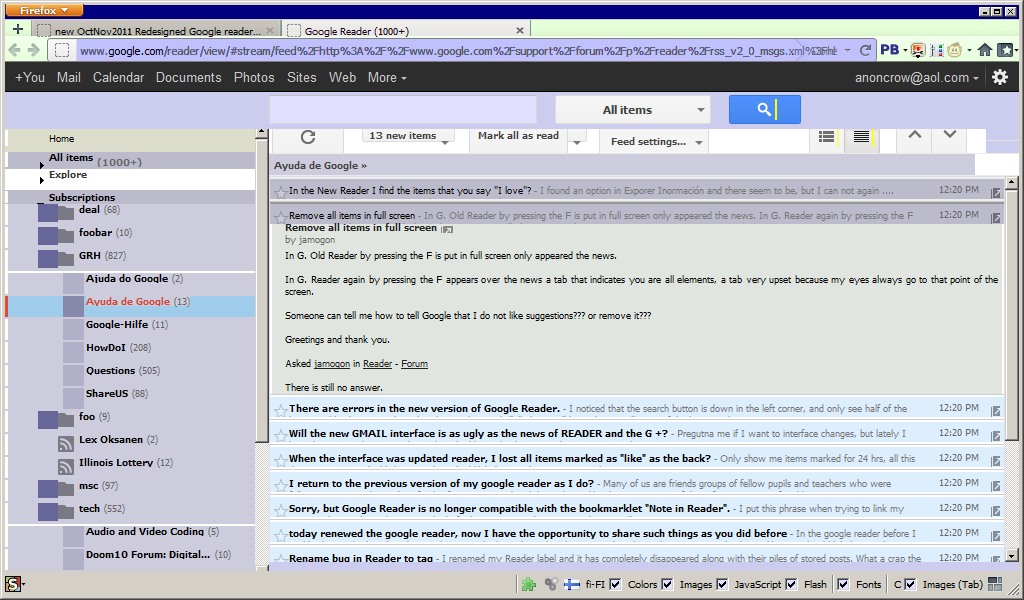Viewport: 1024px width, 600px height.
Task: Open the arrow next to Mark all as read
Action: [x=577, y=142]
